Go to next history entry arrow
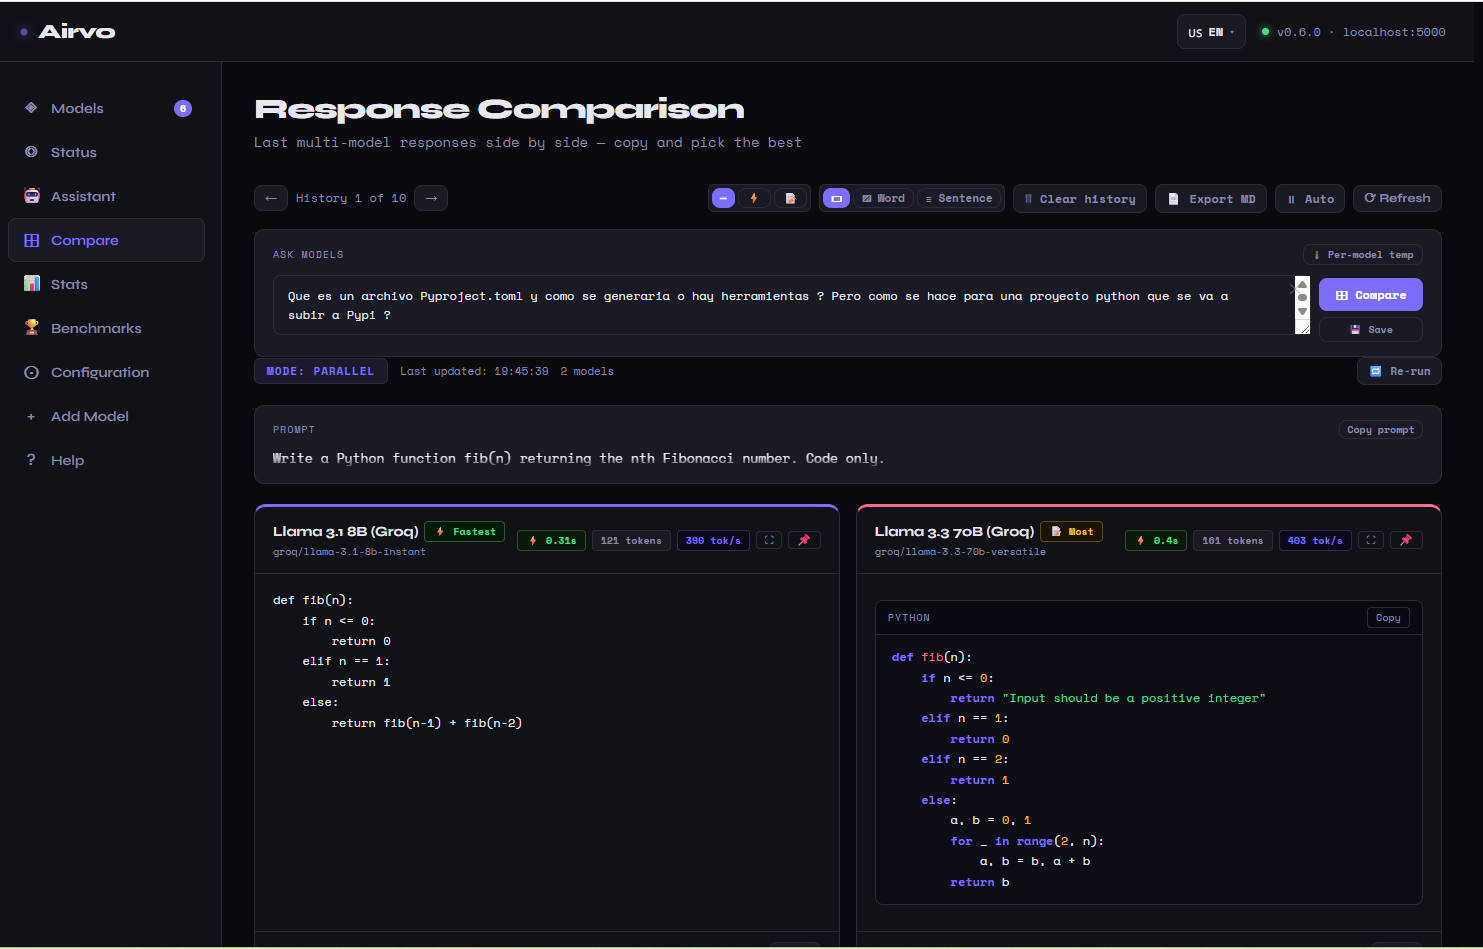The width and height of the screenshot is (1483, 949). pyautogui.click(x=431, y=198)
